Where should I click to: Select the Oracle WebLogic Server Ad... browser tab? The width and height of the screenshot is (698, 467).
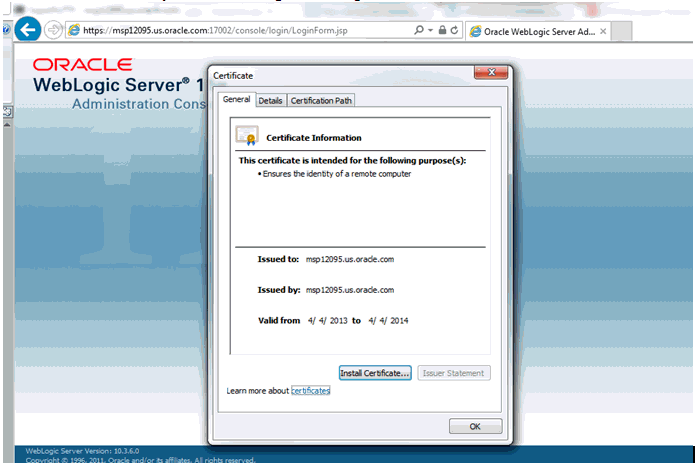[x=537, y=32]
